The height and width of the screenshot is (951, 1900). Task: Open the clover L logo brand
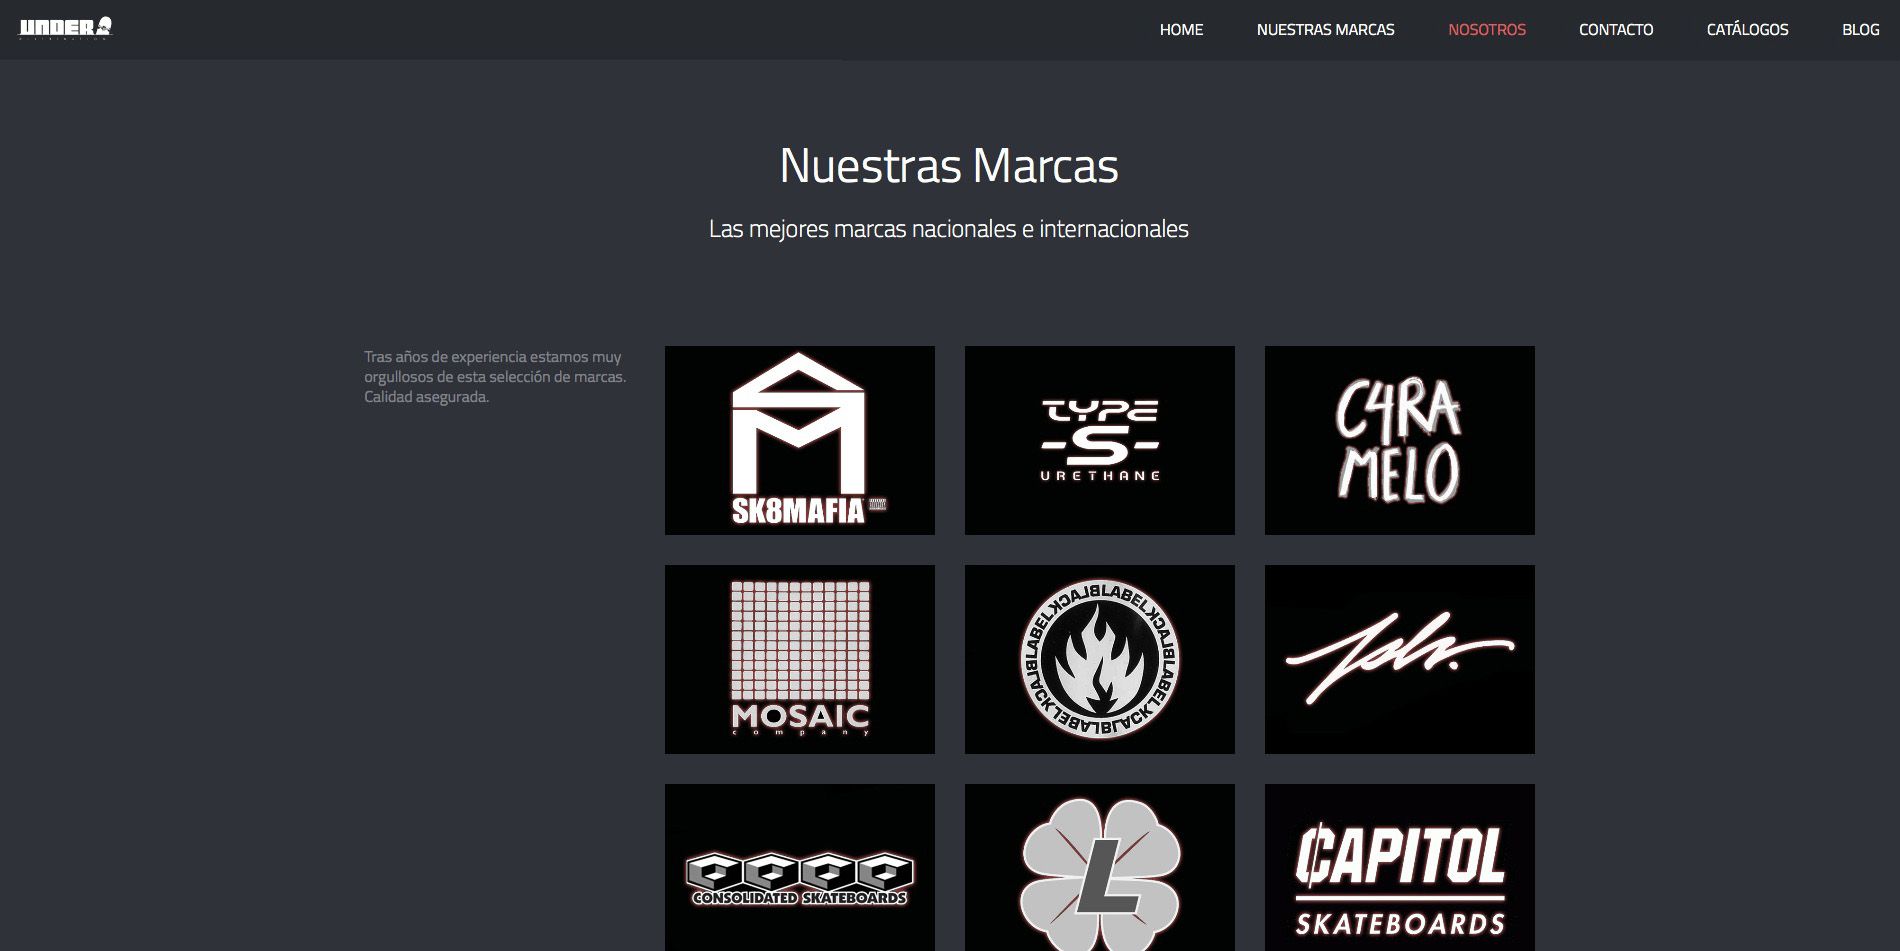[x=1100, y=867]
